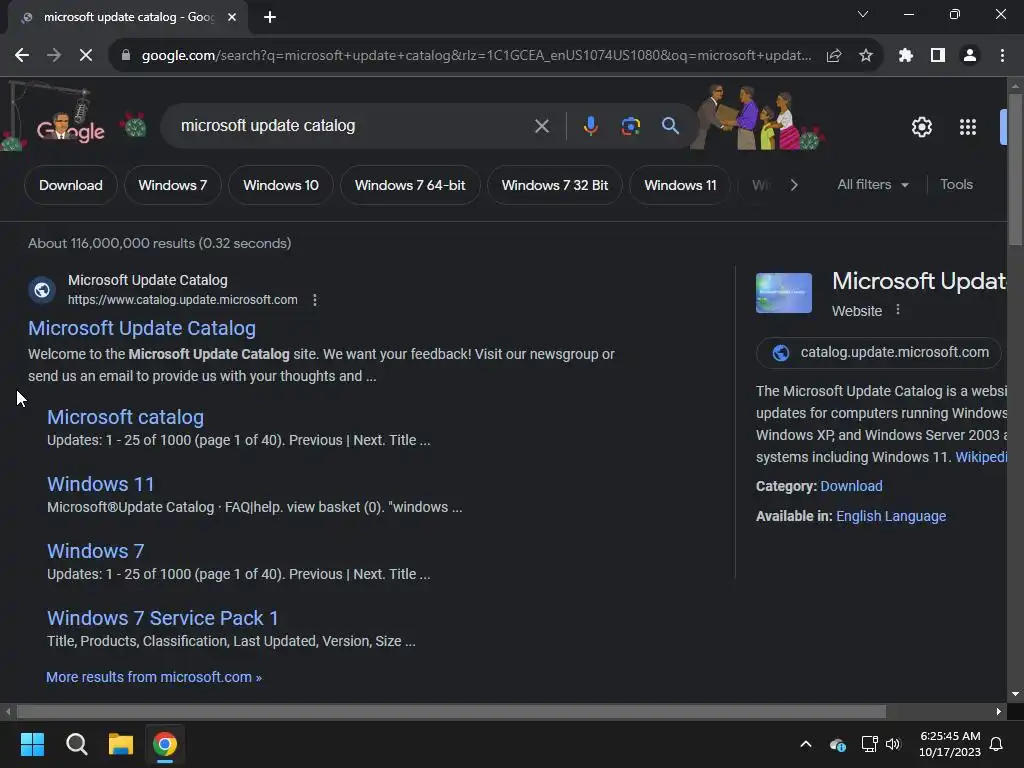1024x768 pixels.
Task: Click the Download category link
Action: 851,486
